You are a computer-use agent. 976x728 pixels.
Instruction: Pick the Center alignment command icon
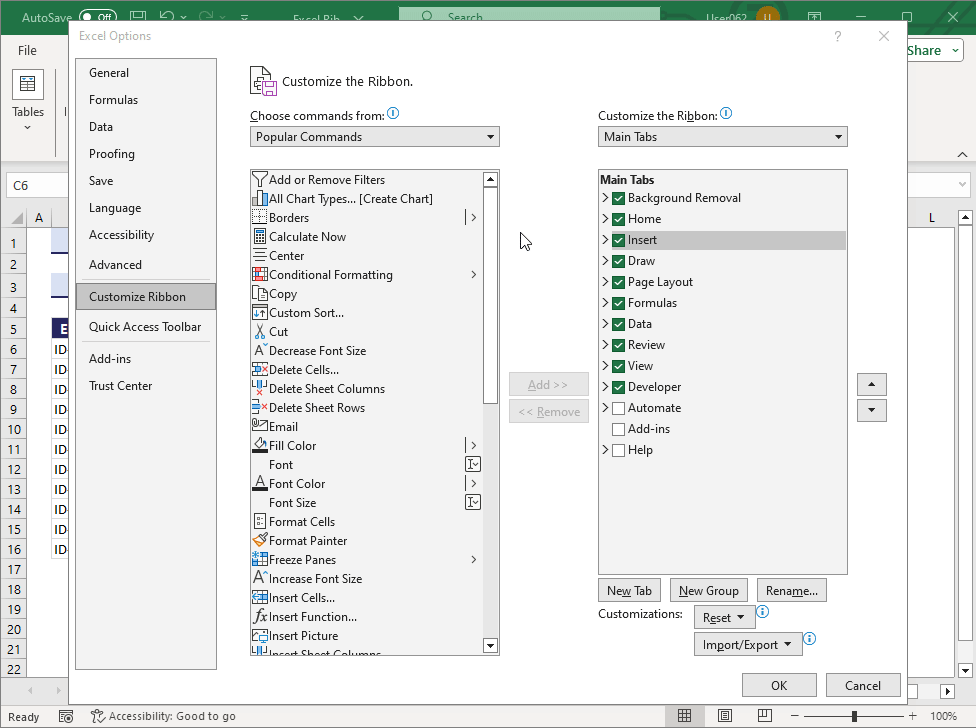(260, 255)
